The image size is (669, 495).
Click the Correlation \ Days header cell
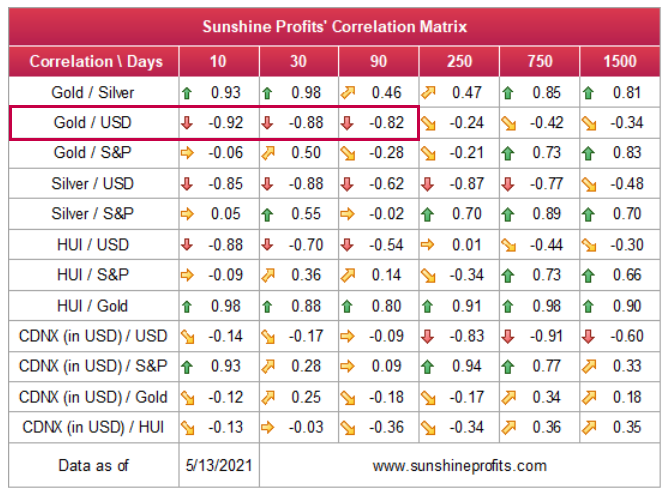point(93,61)
